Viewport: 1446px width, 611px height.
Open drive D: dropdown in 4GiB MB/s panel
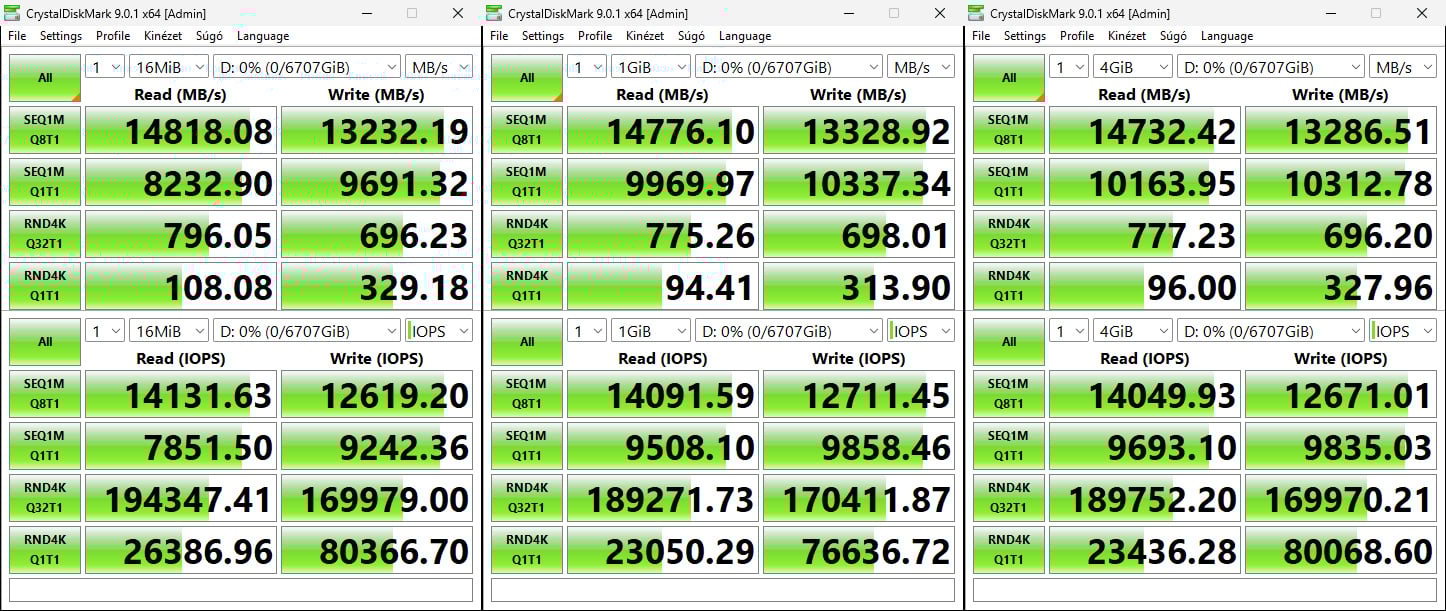point(1270,67)
